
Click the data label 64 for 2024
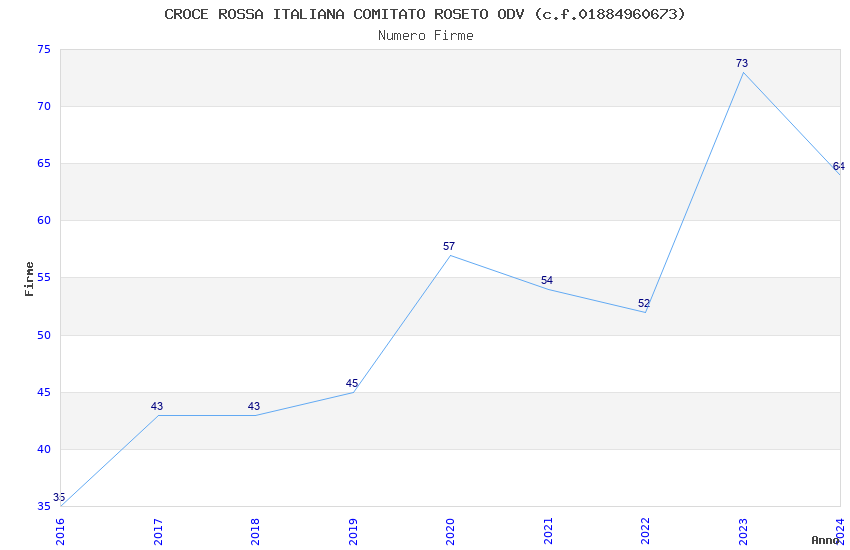(x=839, y=166)
